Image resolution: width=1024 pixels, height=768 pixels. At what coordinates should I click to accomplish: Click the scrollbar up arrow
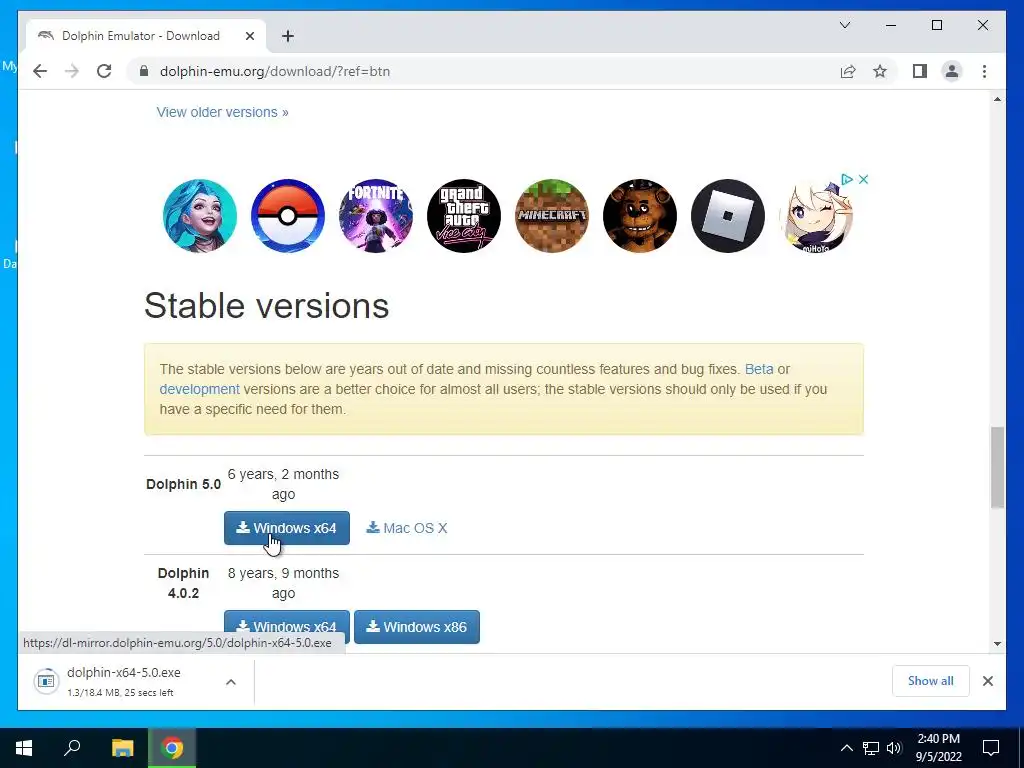tap(997, 99)
